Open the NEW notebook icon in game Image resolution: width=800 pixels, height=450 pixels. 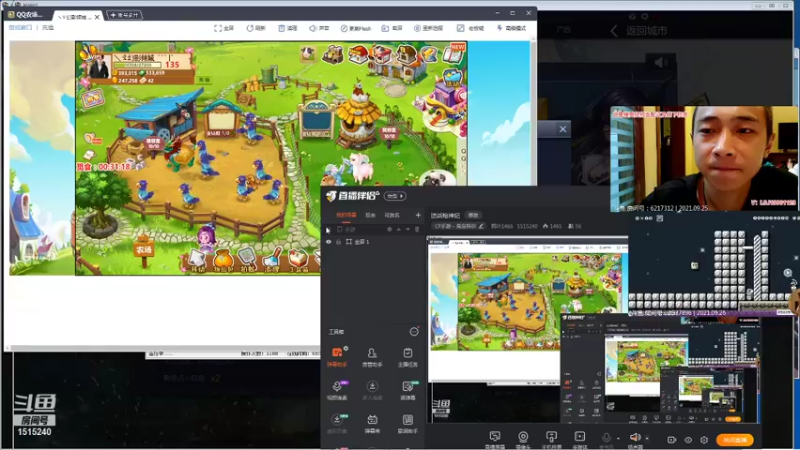(454, 53)
